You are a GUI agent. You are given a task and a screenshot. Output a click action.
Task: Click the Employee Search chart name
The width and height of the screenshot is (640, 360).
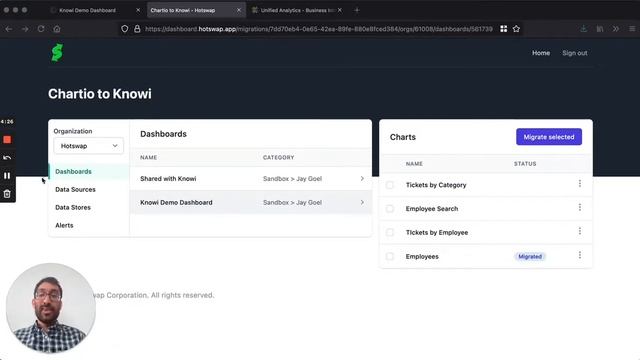432,209
